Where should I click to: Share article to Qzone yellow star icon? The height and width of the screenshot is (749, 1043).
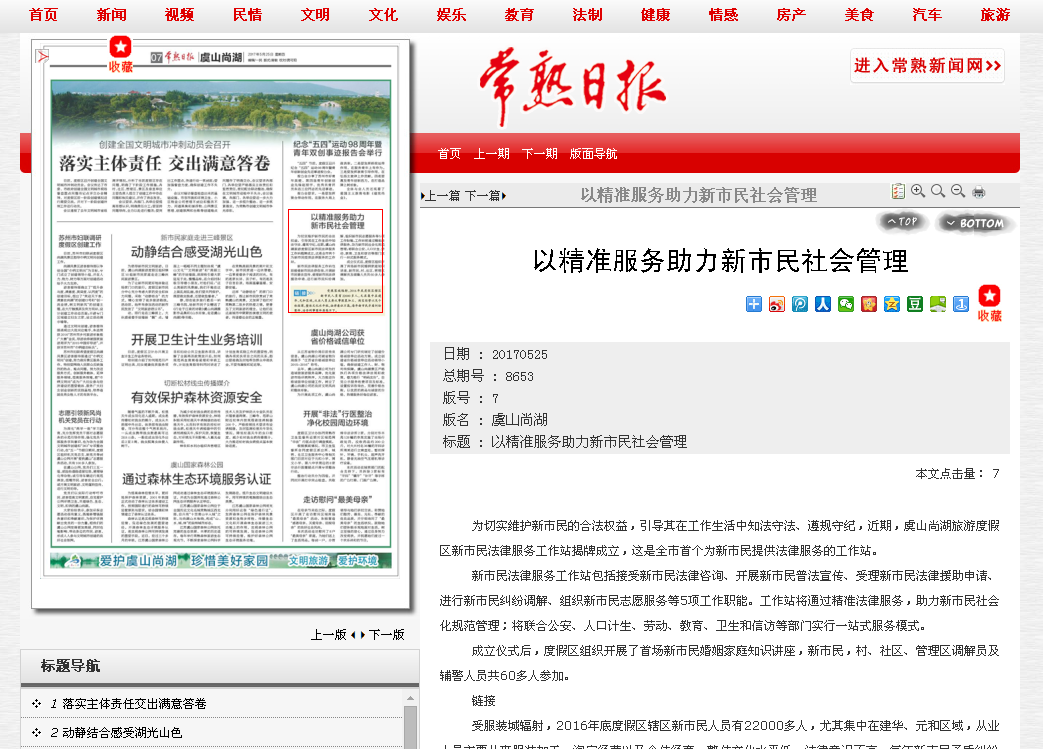click(892, 304)
